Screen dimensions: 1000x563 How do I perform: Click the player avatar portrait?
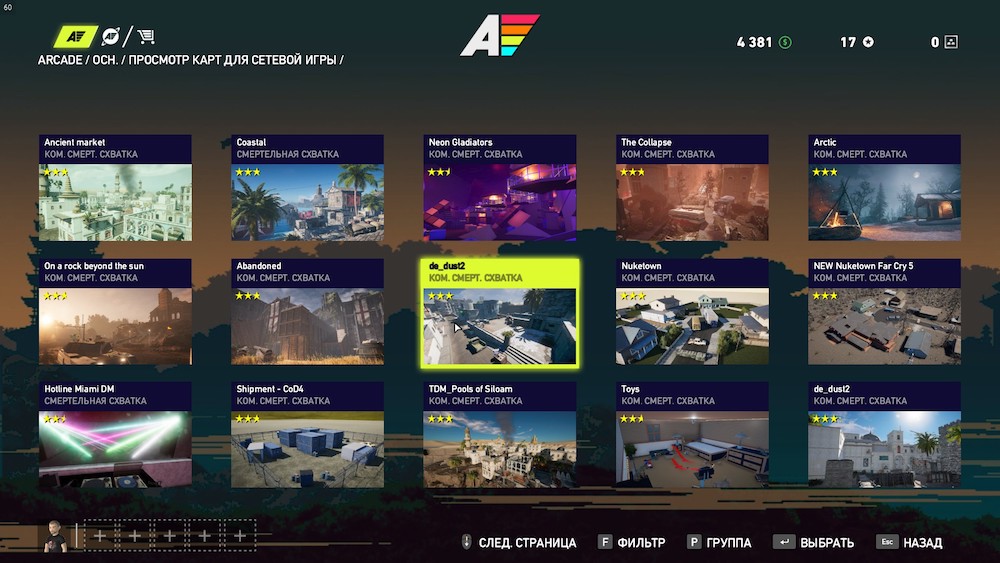(55, 536)
